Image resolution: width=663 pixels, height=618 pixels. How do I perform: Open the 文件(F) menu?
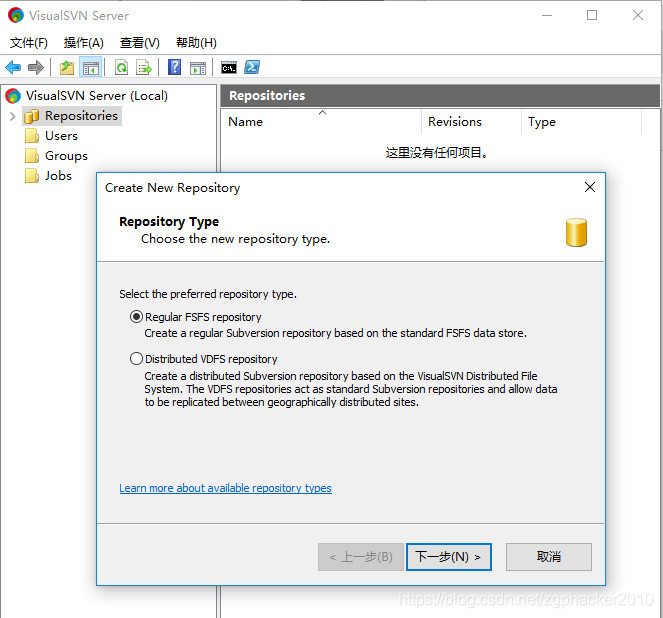point(29,43)
